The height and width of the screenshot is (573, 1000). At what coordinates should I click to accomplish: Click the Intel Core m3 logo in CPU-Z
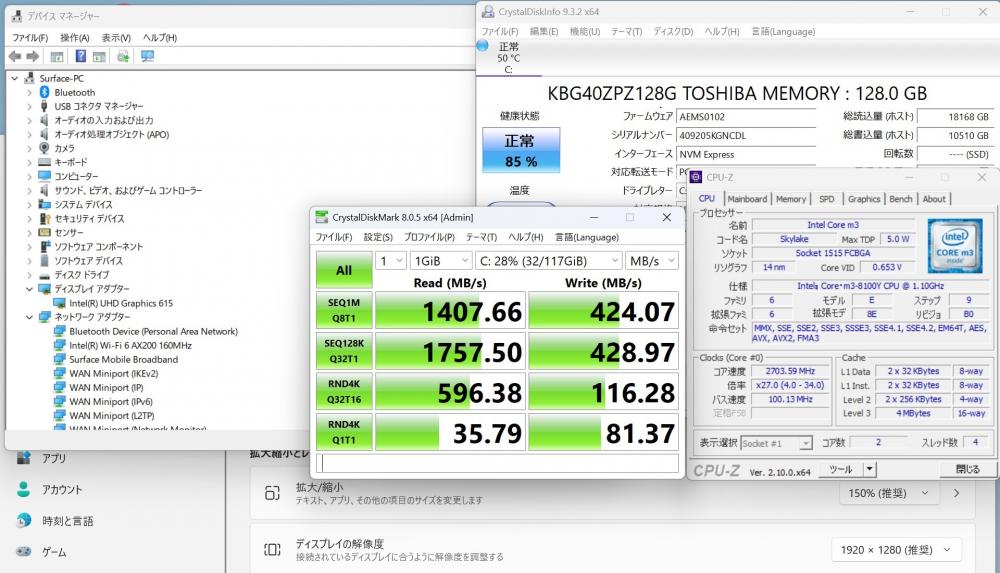click(x=955, y=246)
